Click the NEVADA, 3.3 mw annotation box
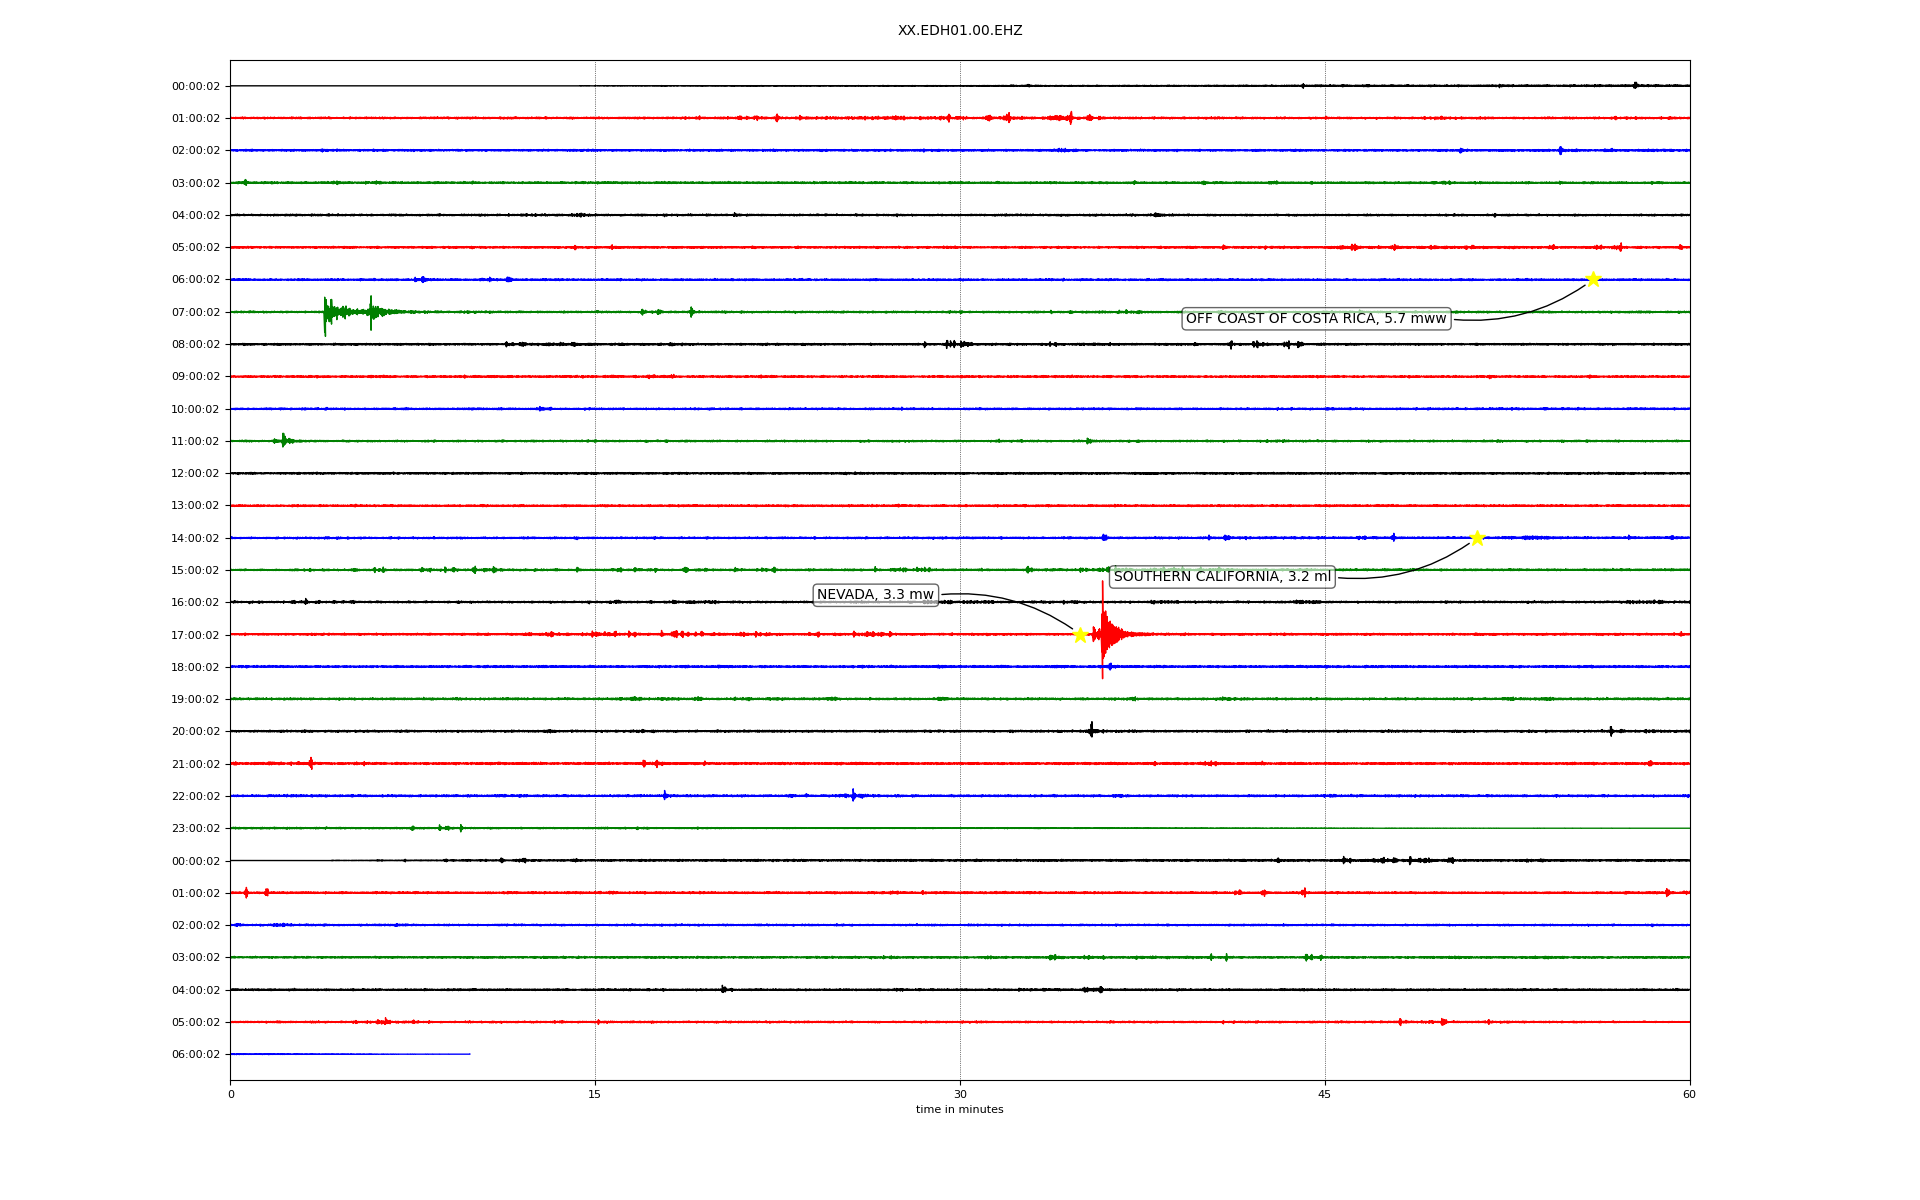 875,595
